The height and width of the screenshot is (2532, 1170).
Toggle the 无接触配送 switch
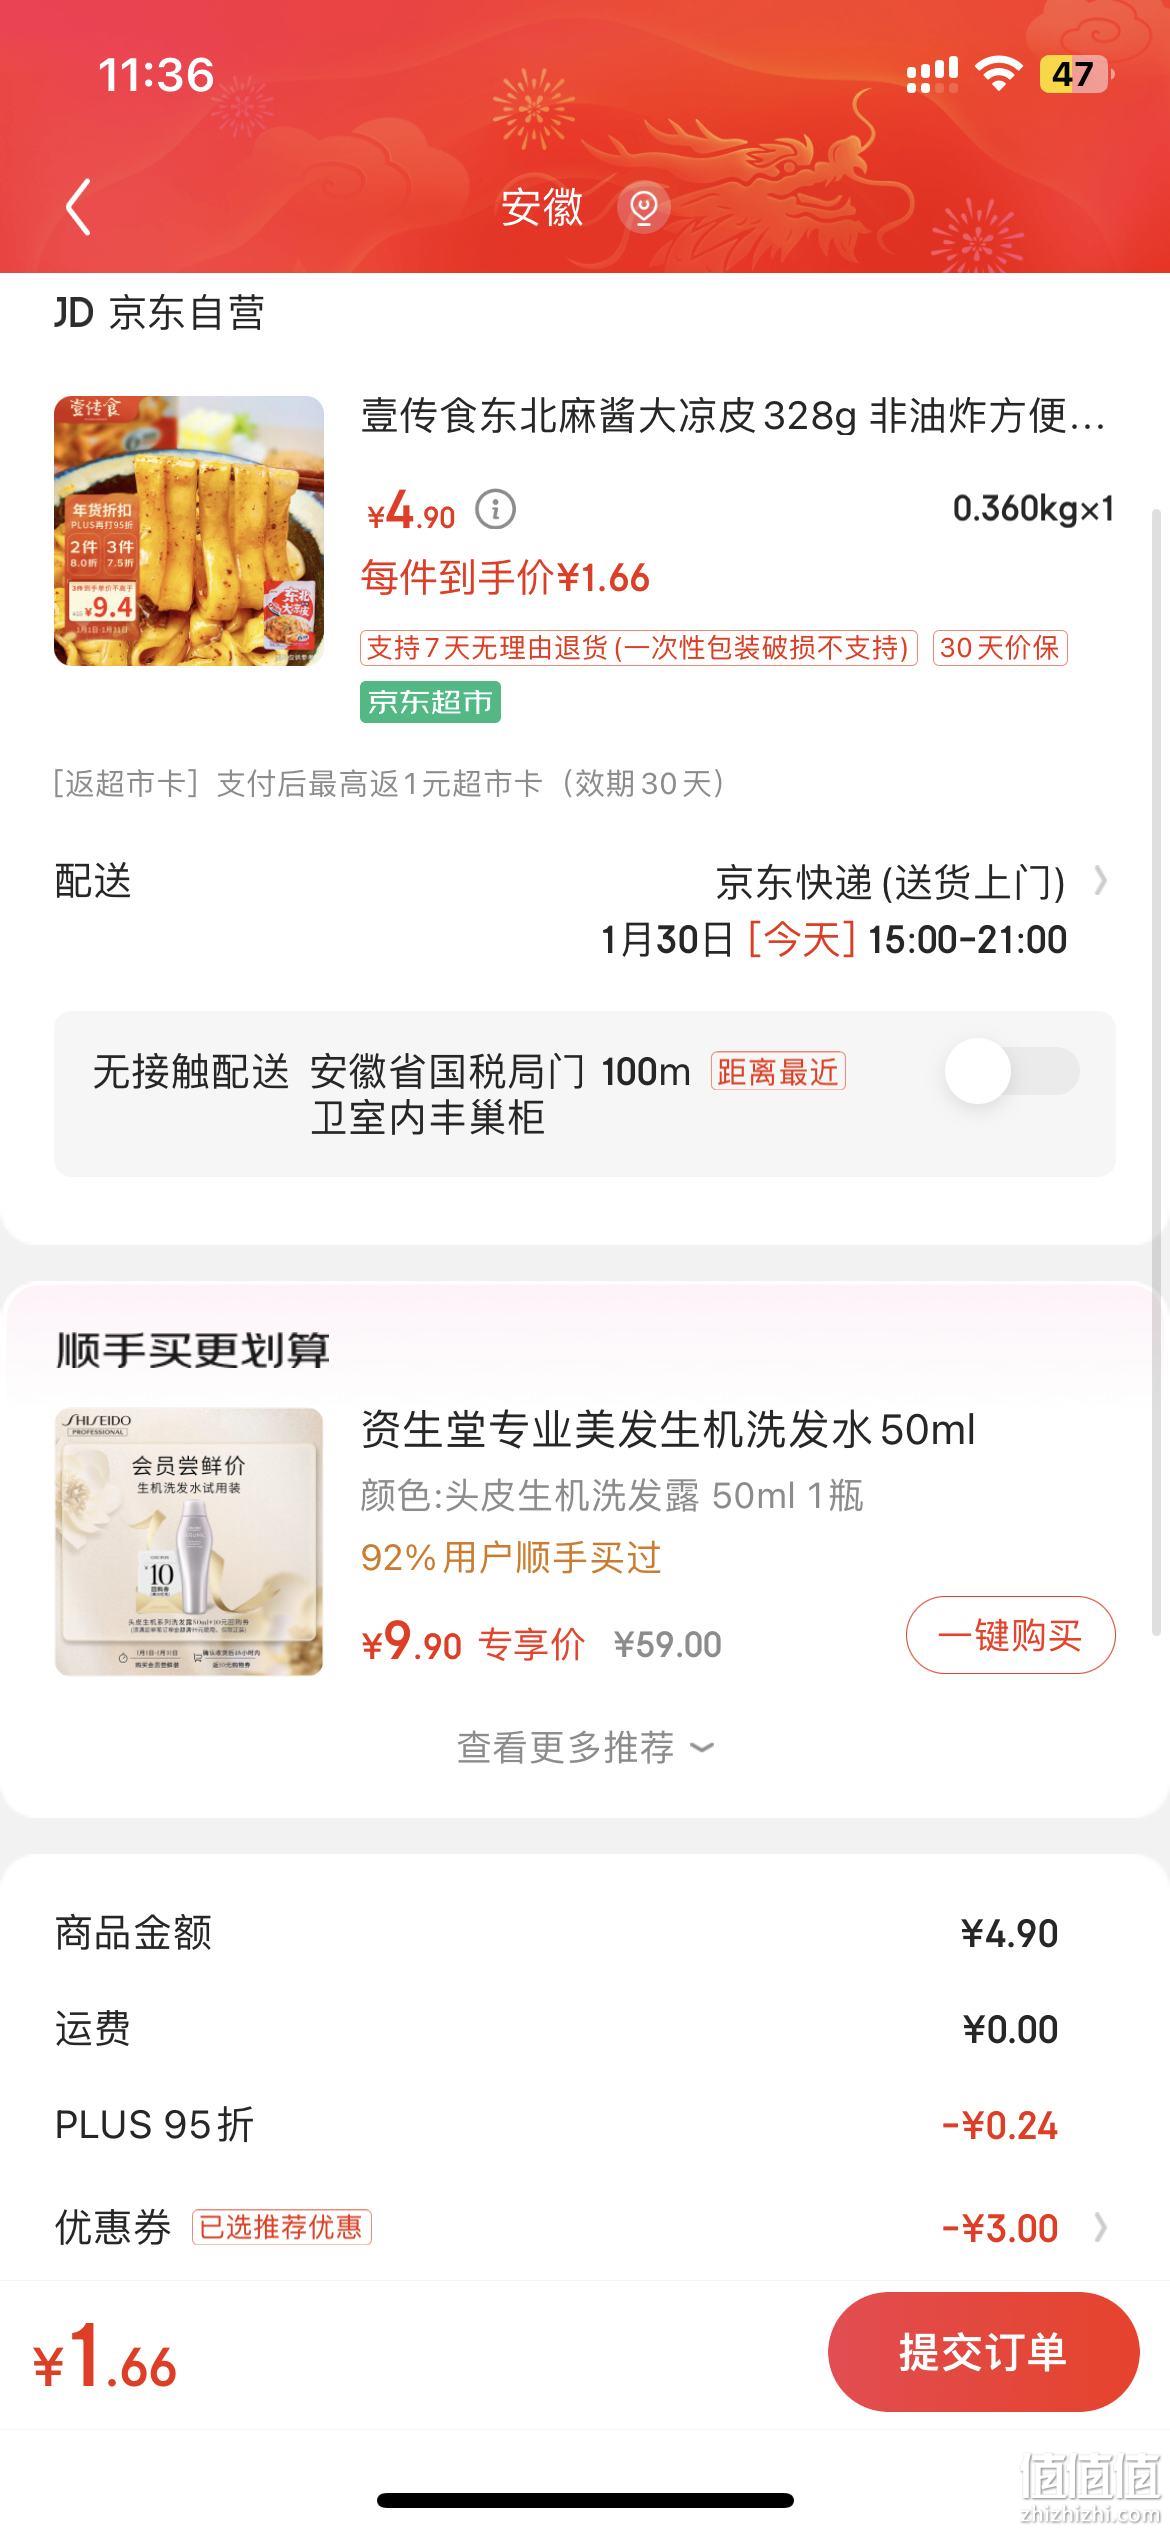(x=1012, y=1071)
